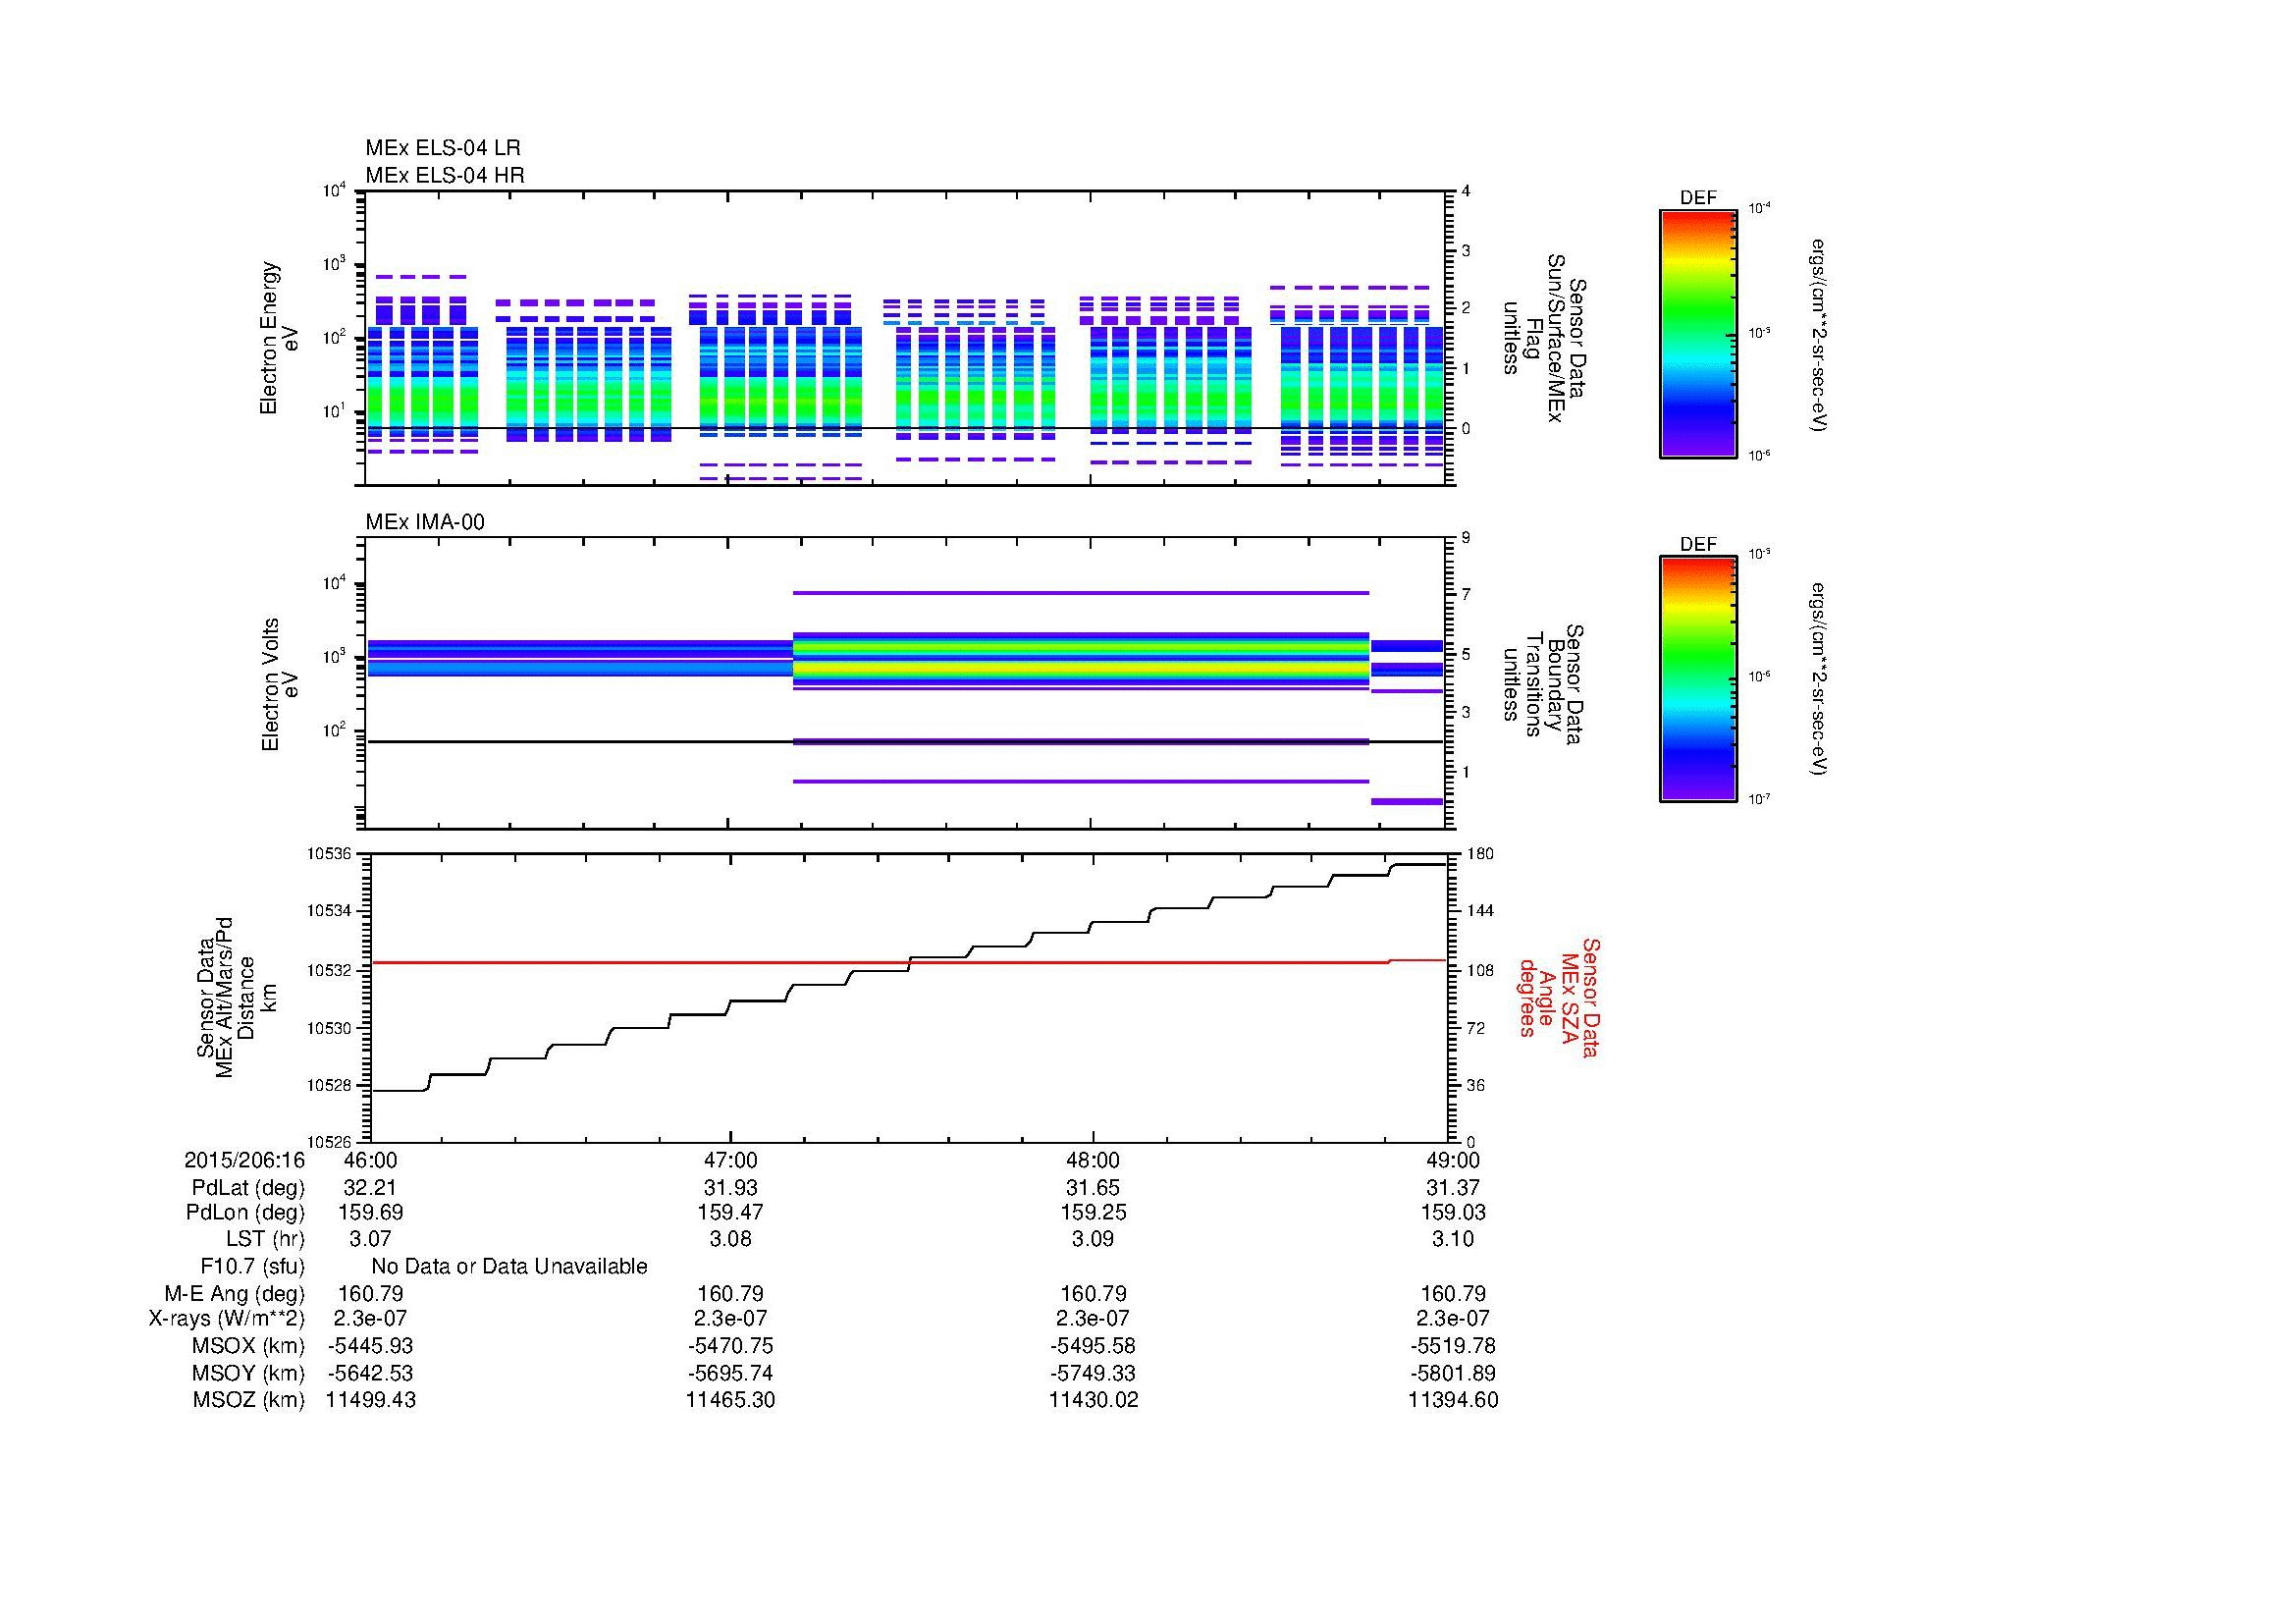Select the X-rays (W/m**2) row label
The width and height of the screenshot is (2296, 1623).
(x=227, y=1319)
